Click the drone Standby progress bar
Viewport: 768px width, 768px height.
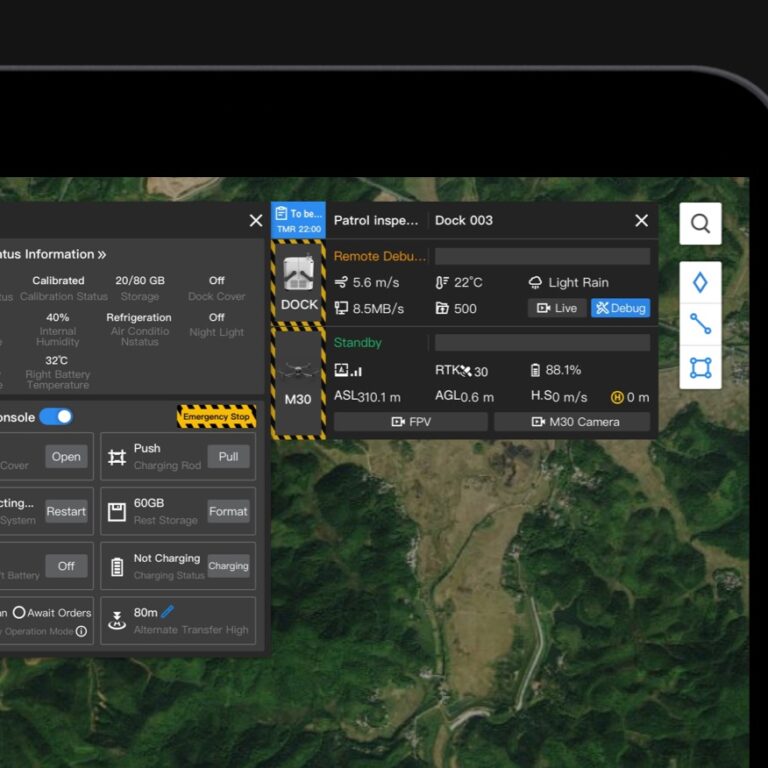(542, 343)
